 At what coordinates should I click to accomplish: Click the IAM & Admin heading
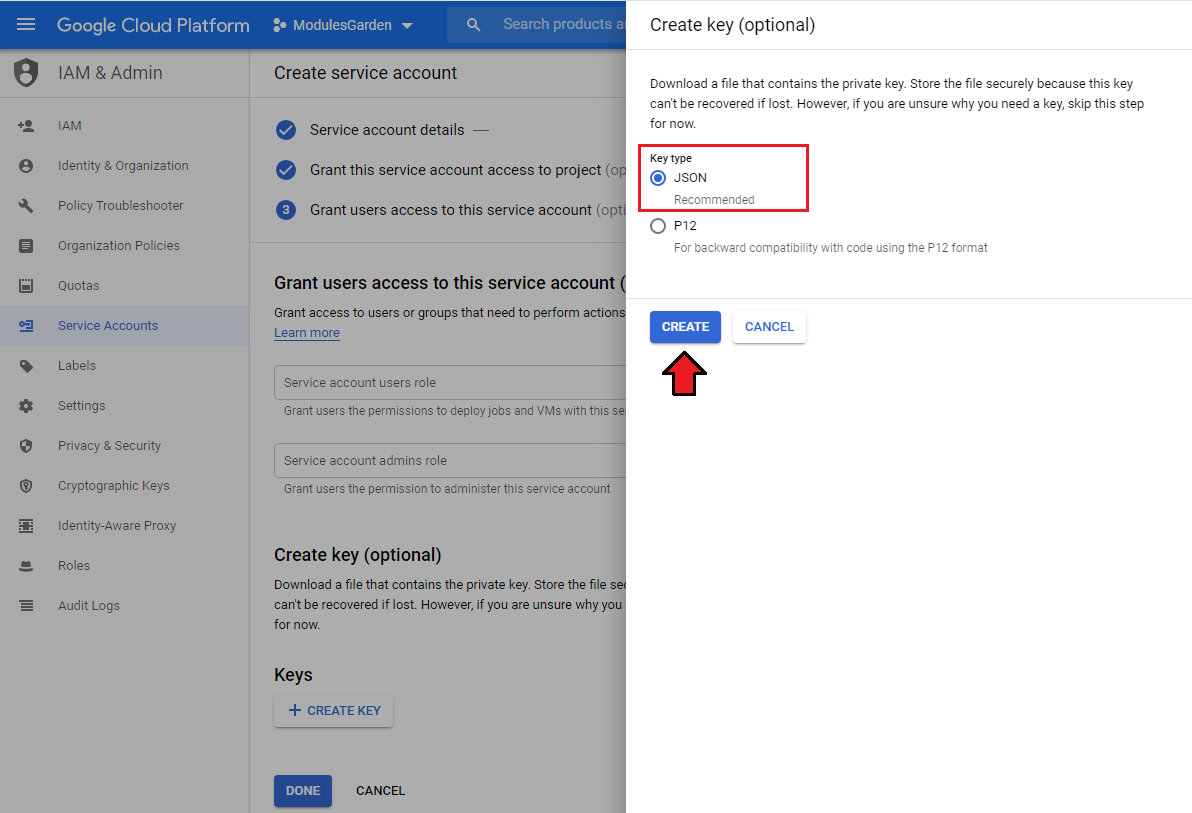click(x=110, y=73)
